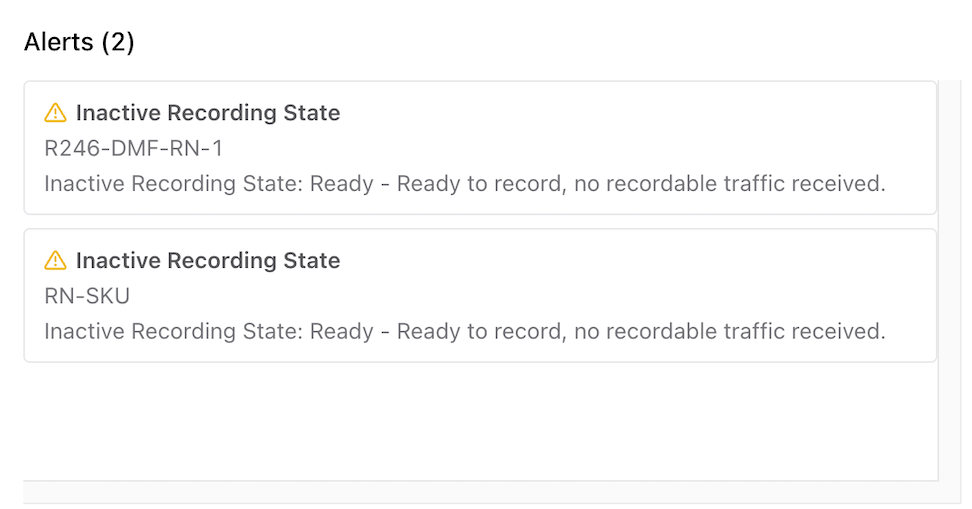The height and width of the screenshot is (509, 972).
Task: Select the R246-DMF-RN-1 recorder name
Action: [x=133, y=148]
